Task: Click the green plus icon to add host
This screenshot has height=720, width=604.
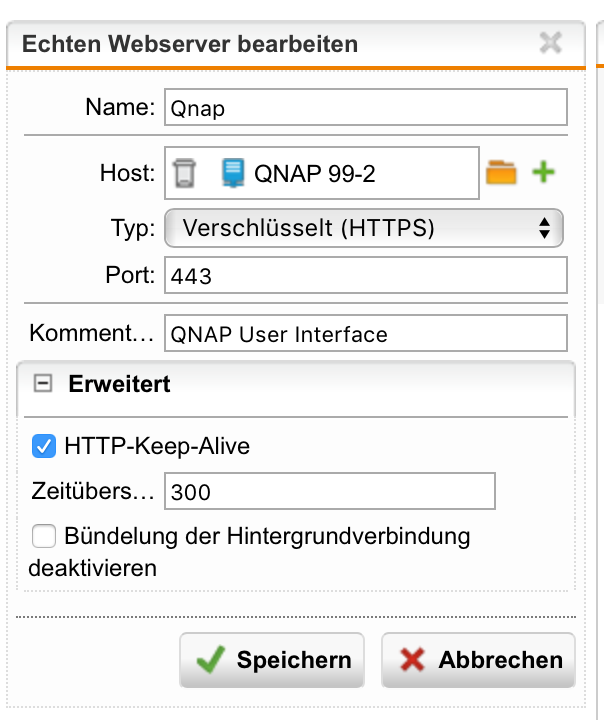Action: coord(543,173)
